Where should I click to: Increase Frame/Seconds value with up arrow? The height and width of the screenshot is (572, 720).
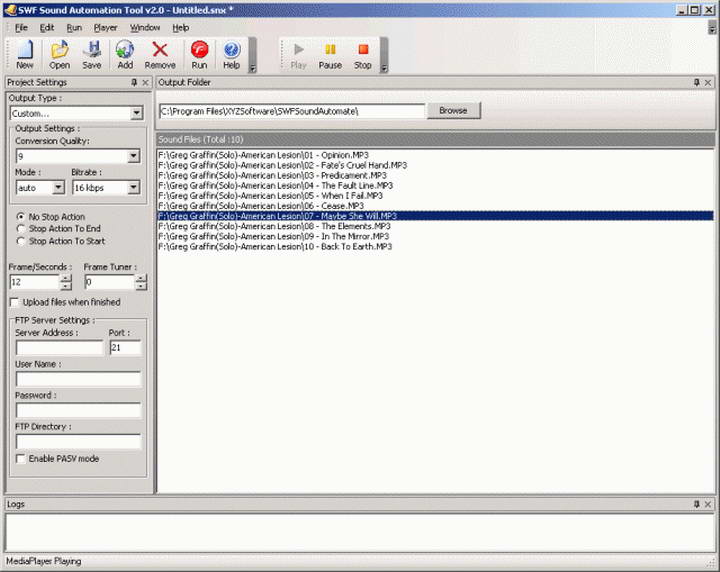click(x=66, y=278)
